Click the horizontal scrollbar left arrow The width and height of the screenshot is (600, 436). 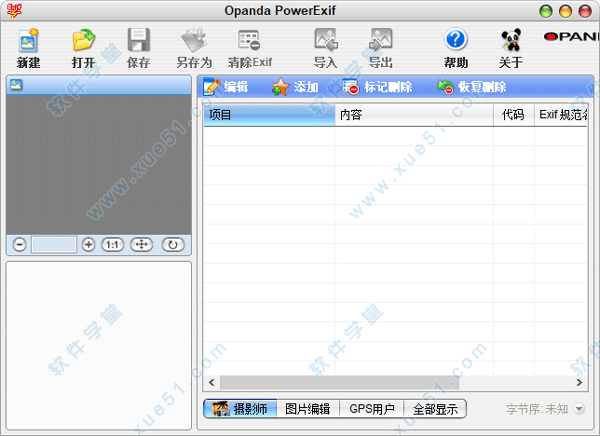tap(212, 382)
